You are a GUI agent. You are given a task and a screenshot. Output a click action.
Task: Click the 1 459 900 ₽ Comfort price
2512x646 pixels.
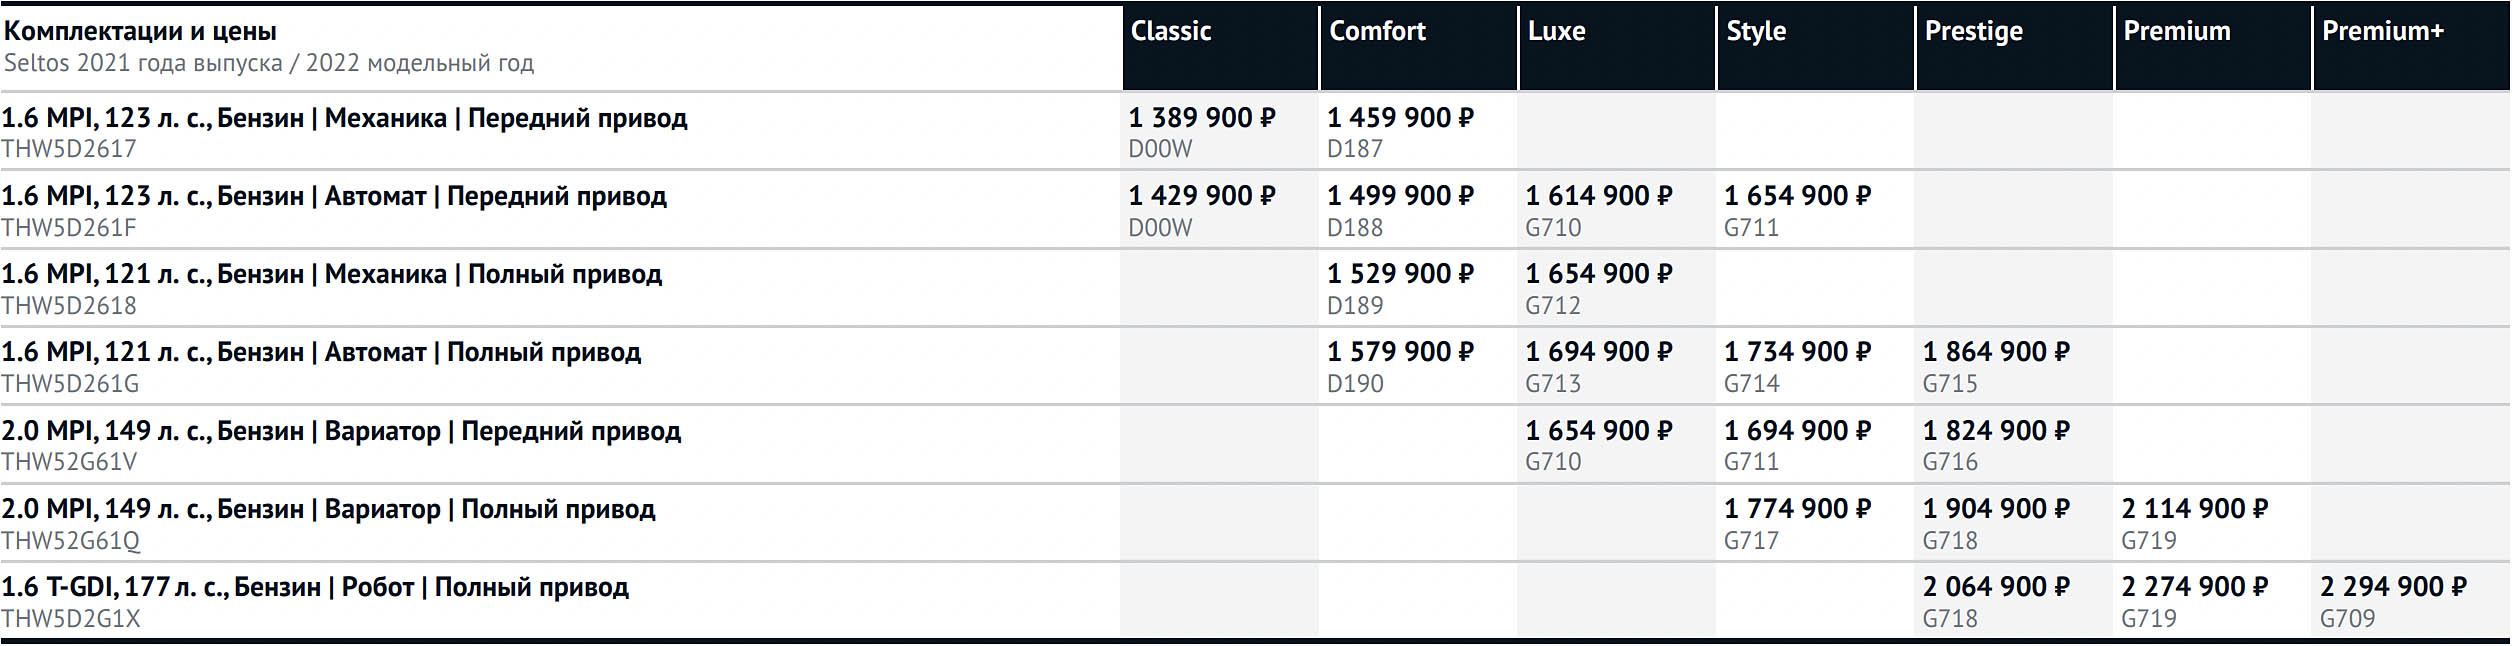(1400, 118)
